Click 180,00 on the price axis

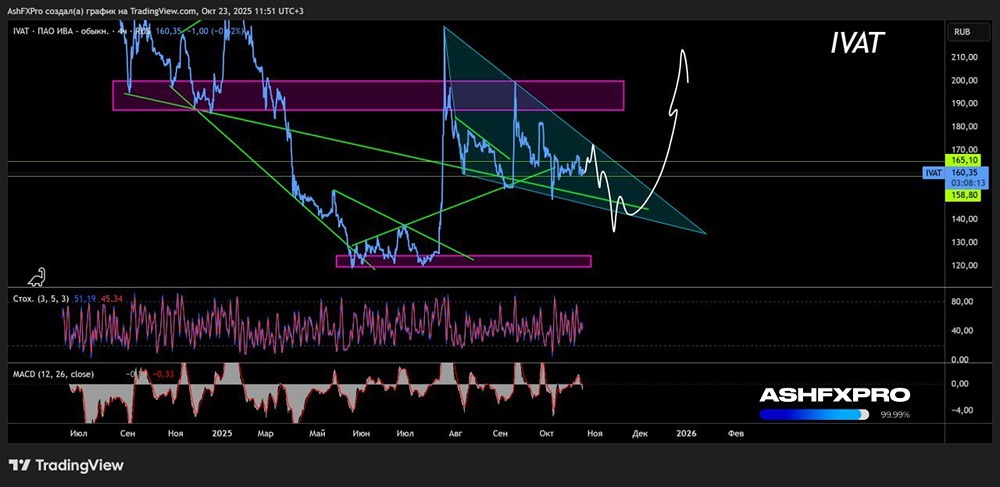pos(966,126)
